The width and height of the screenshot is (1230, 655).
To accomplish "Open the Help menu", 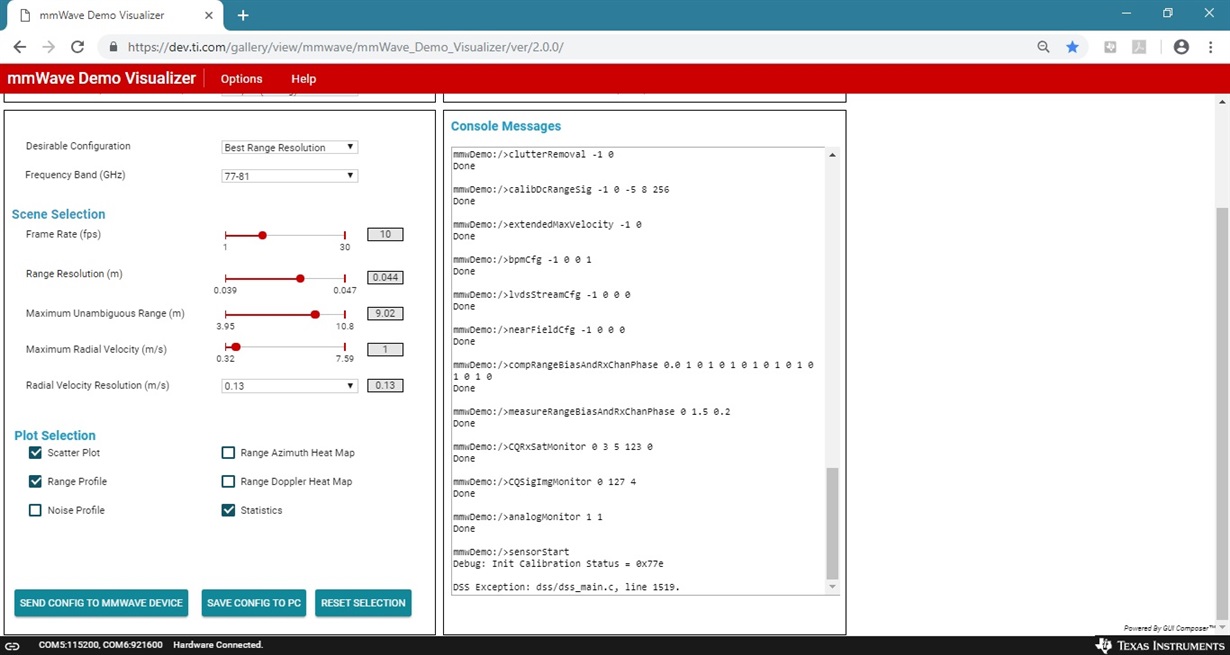I will pyautogui.click(x=303, y=79).
